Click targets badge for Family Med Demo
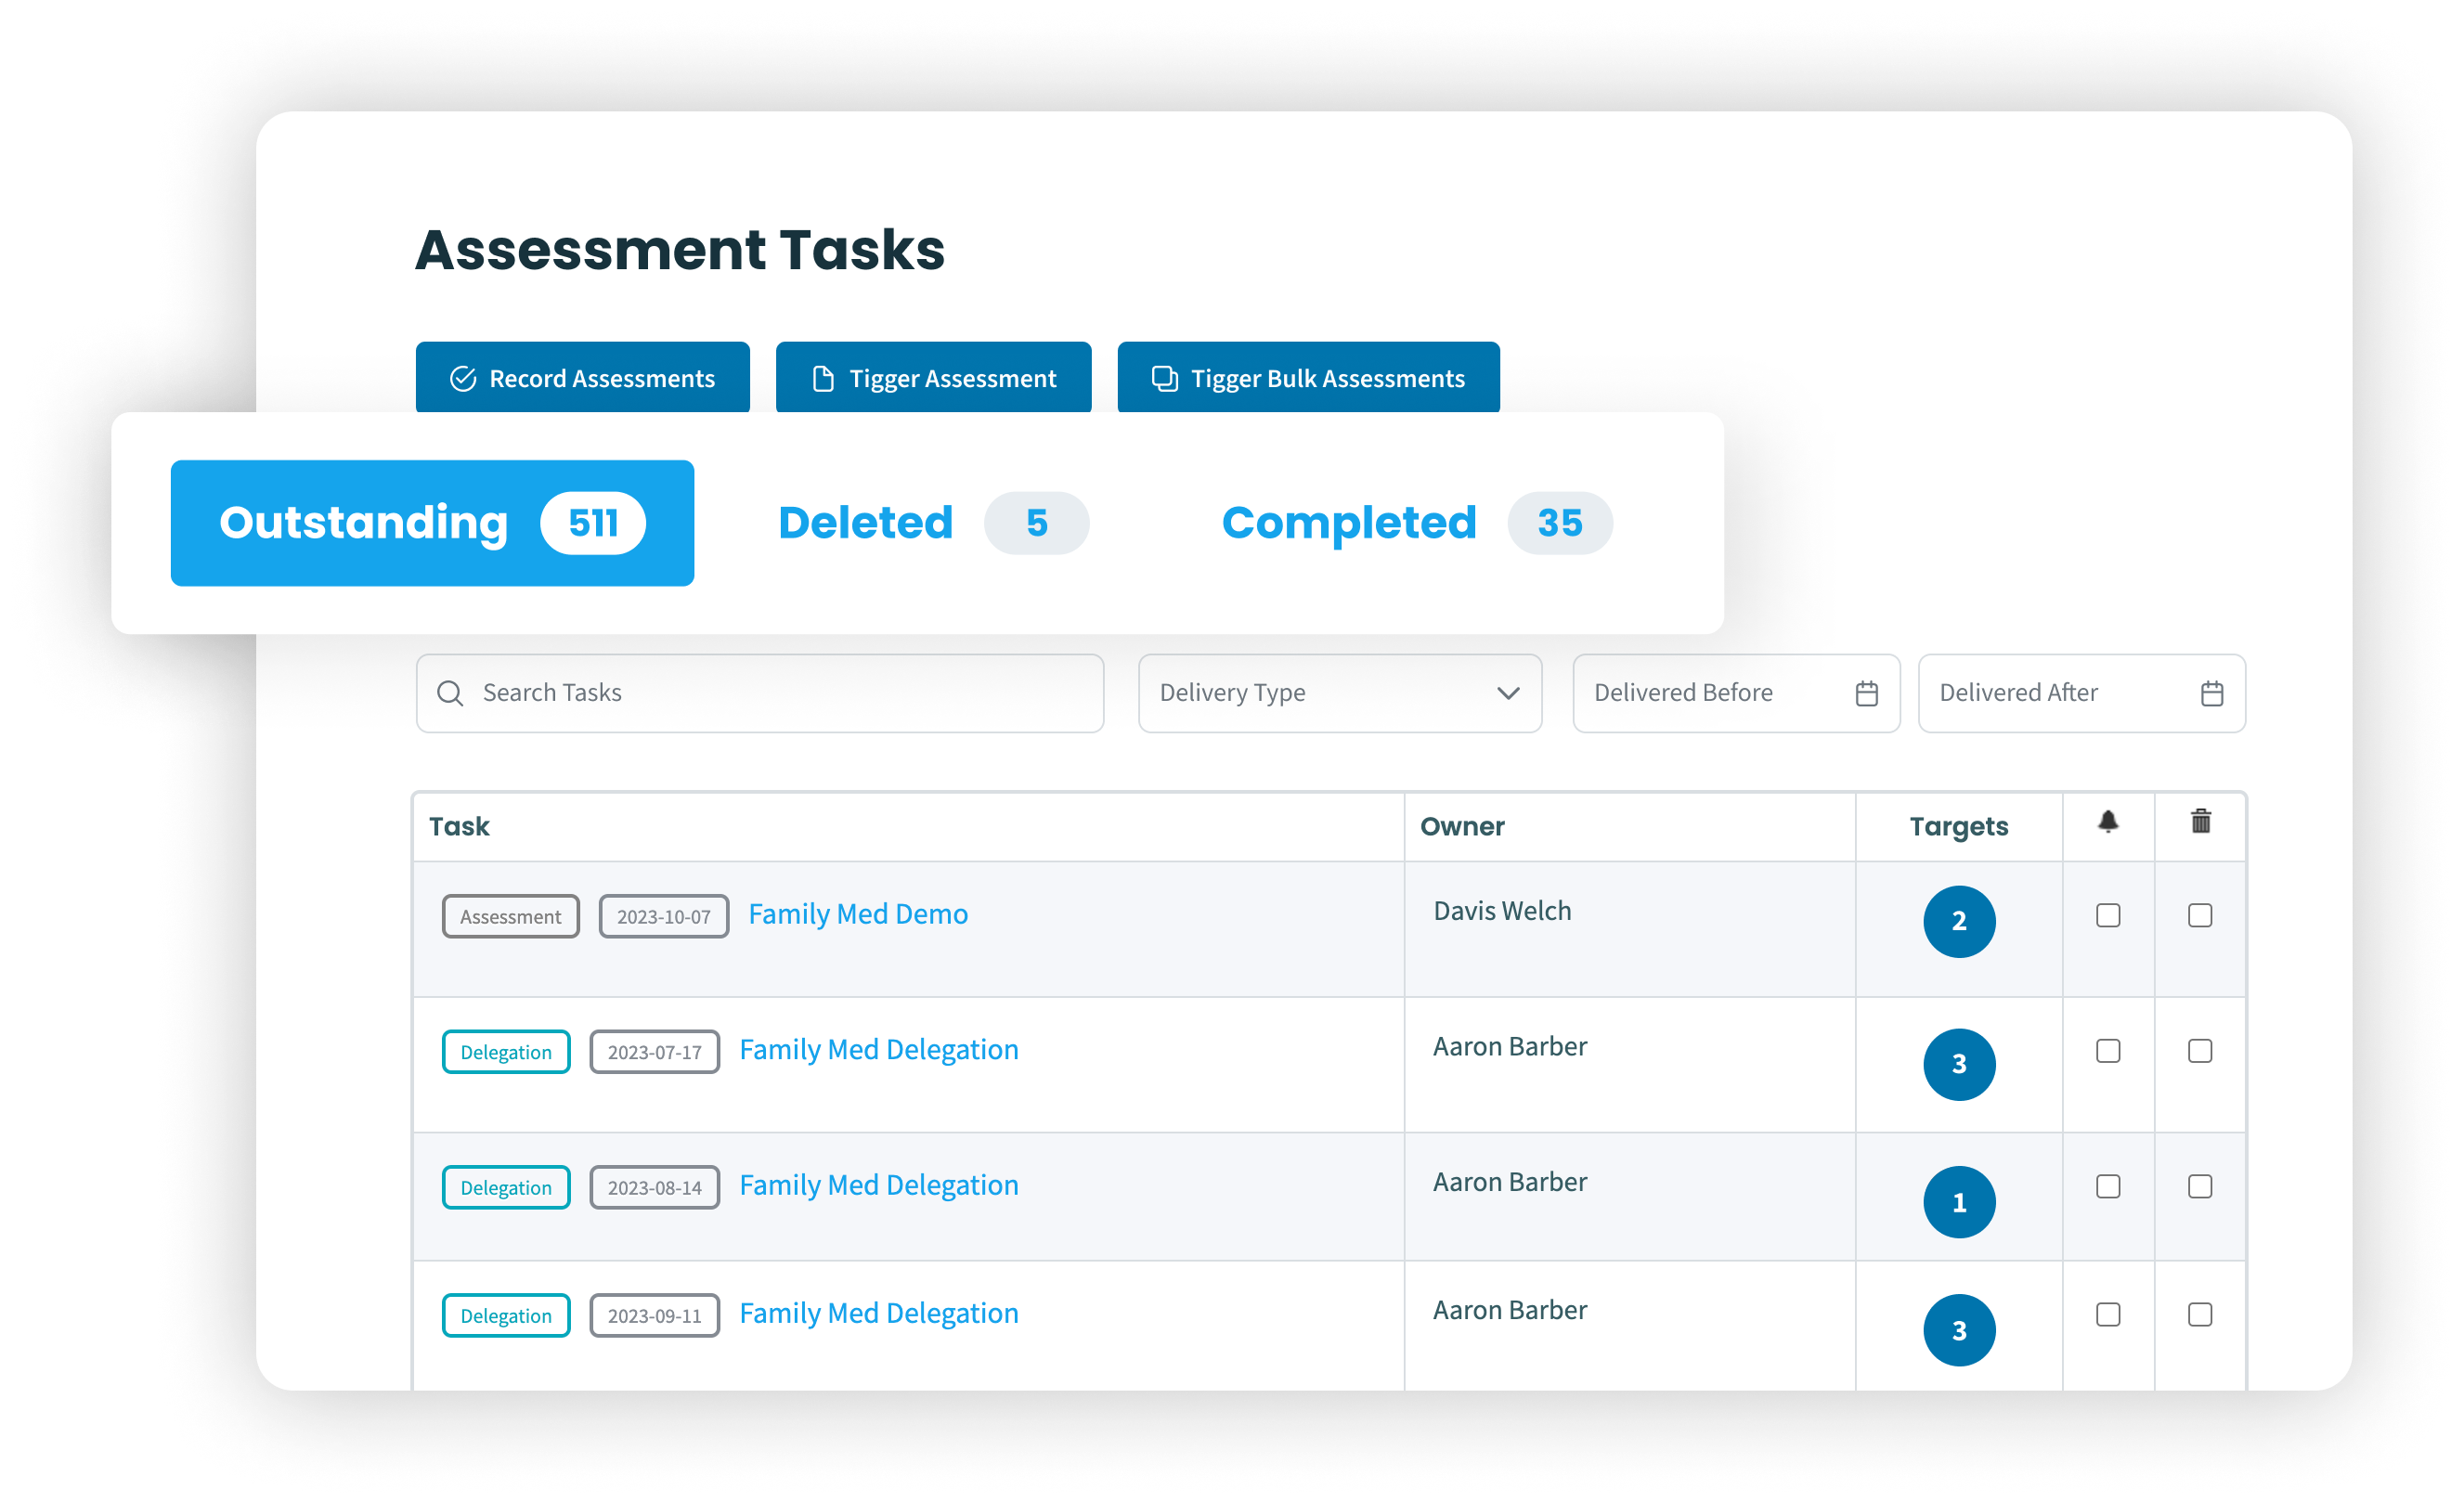The image size is (2464, 1502). pos(1958,921)
